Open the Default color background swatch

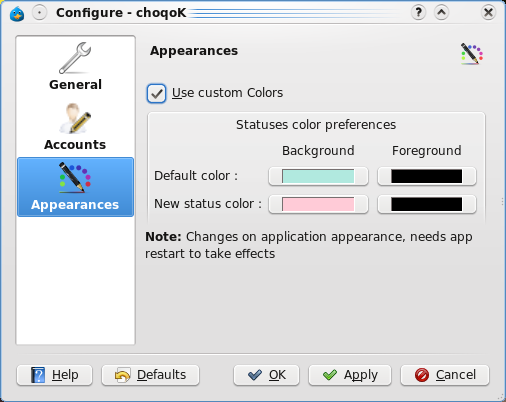coord(318,176)
